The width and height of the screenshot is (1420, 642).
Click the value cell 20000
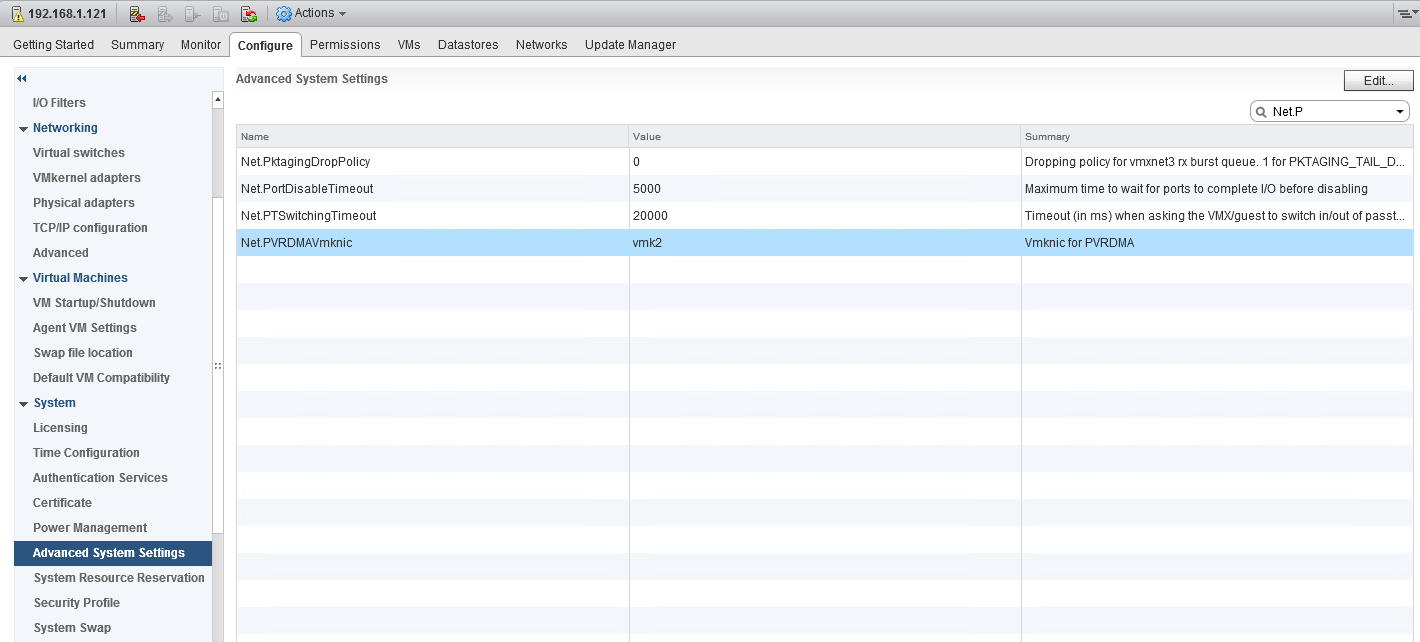[825, 216]
